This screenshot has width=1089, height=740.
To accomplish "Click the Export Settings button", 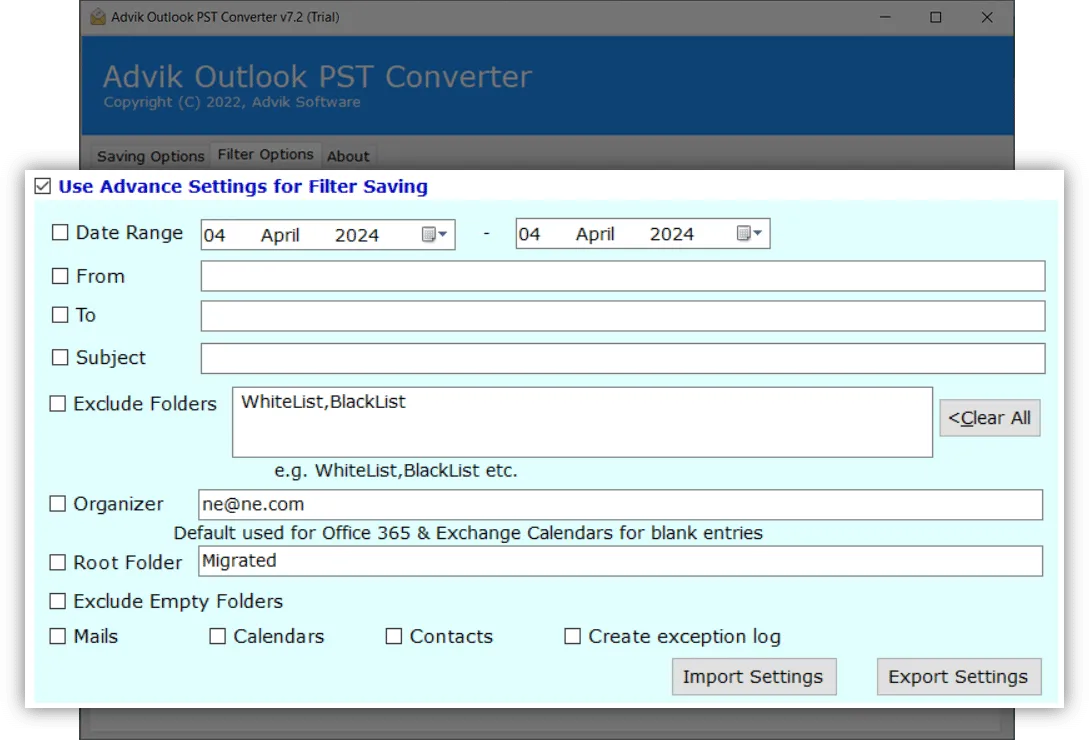I will pos(958,677).
